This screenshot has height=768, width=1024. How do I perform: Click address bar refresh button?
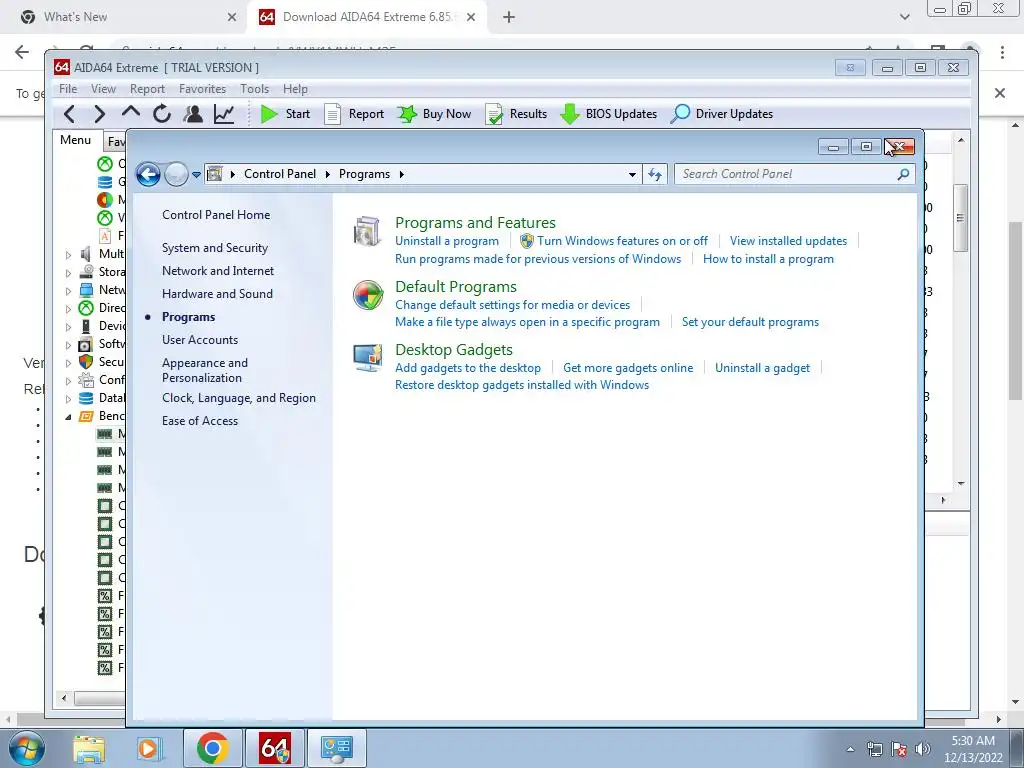pos(655,174)
